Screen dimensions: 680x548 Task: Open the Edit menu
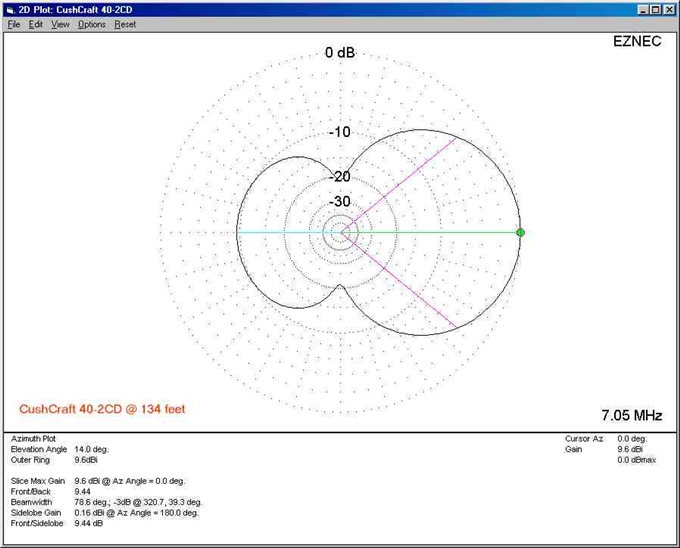point(36,25)
